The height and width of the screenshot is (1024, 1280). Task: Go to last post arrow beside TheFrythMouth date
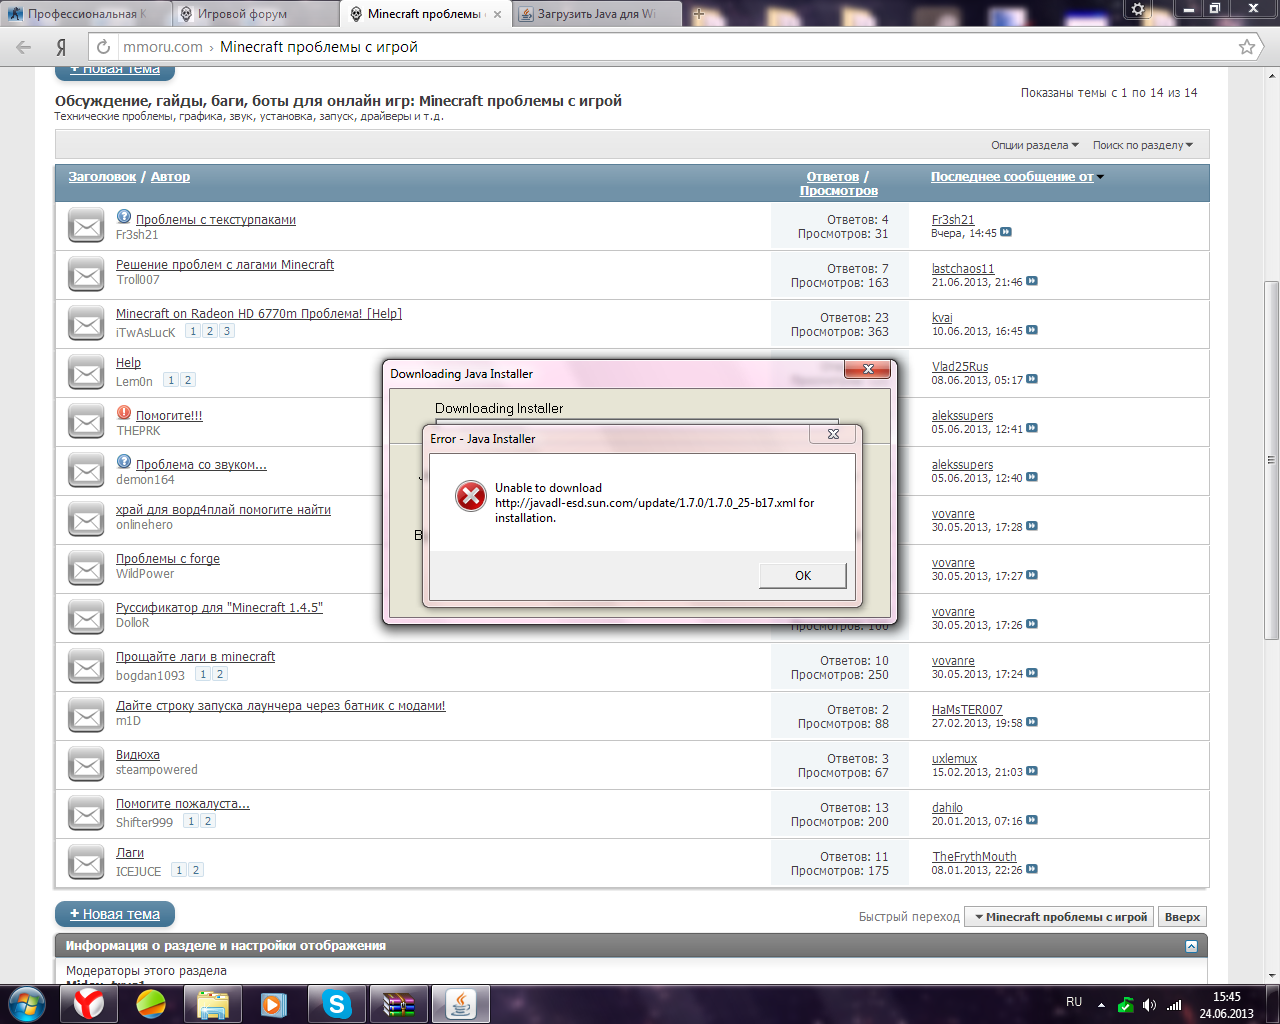coord(1032,869)
